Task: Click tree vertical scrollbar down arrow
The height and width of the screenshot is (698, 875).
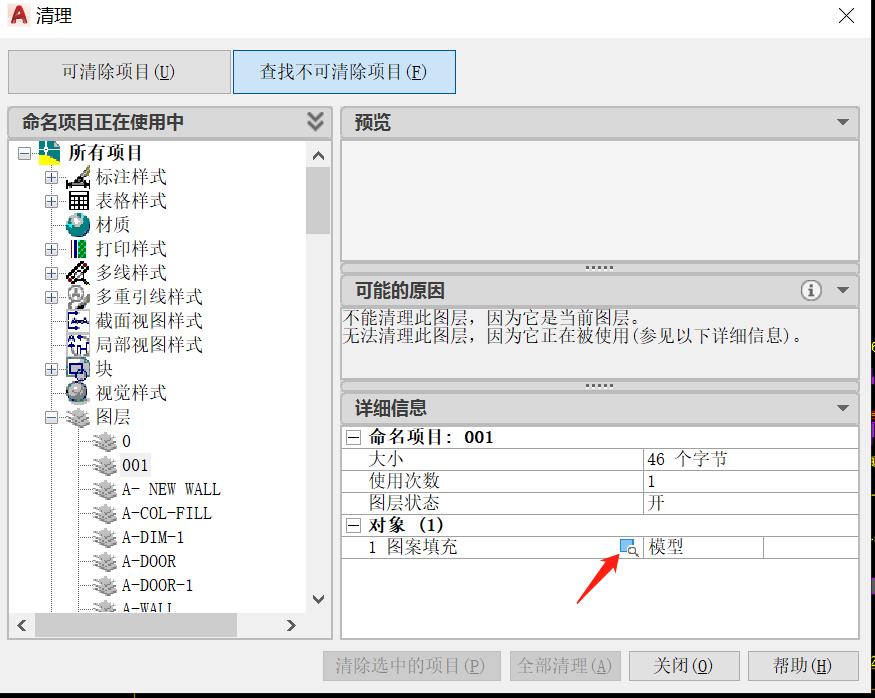Action: [x=318, y=599]
